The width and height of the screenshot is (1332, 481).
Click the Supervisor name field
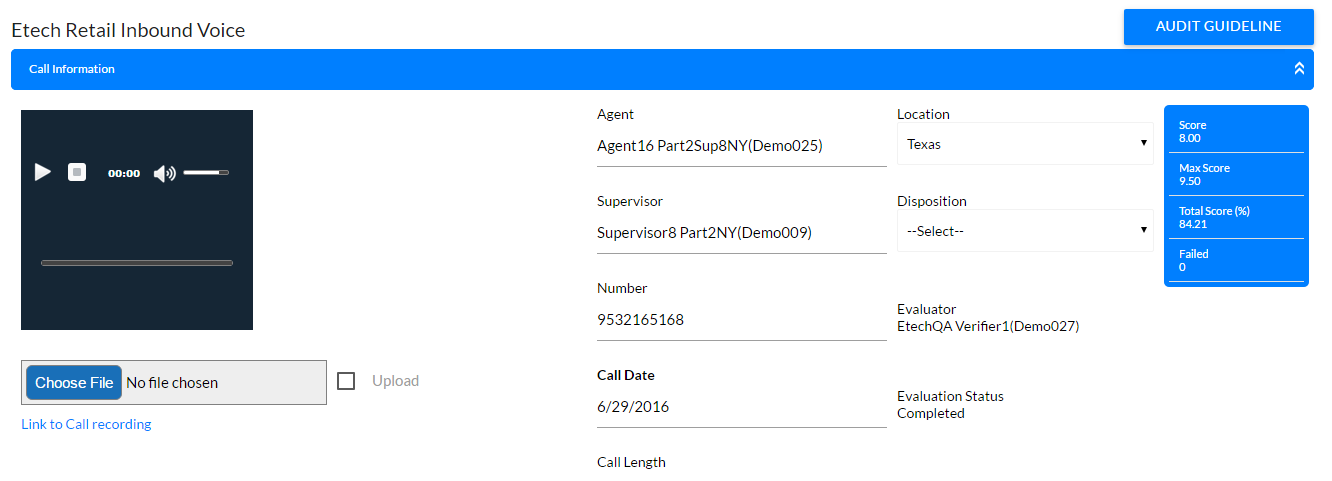pyautogui.click(x=741, y=233)
